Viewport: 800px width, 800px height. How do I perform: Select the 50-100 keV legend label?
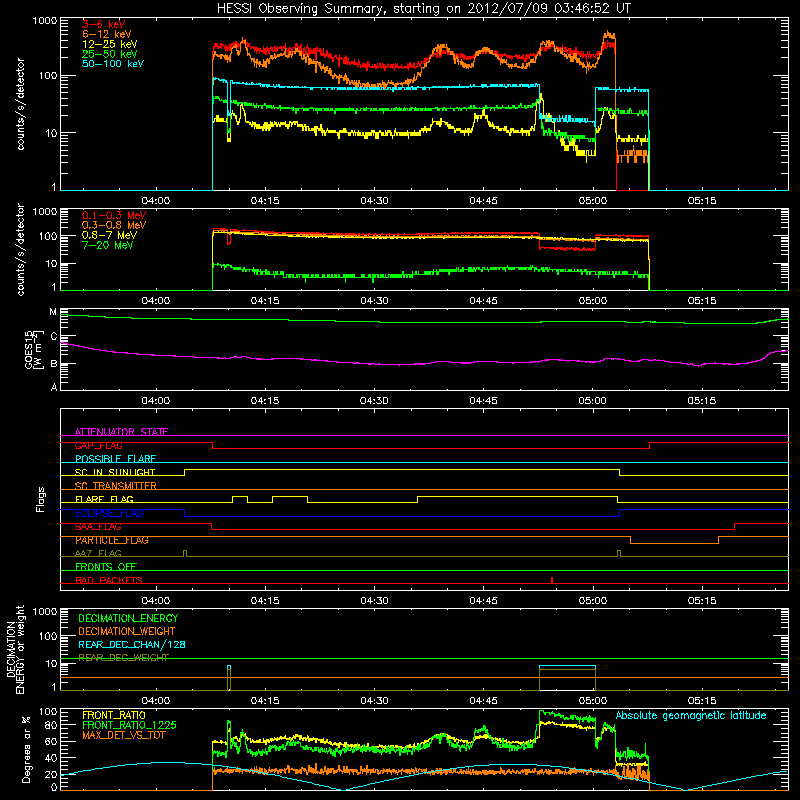[113, 63]
